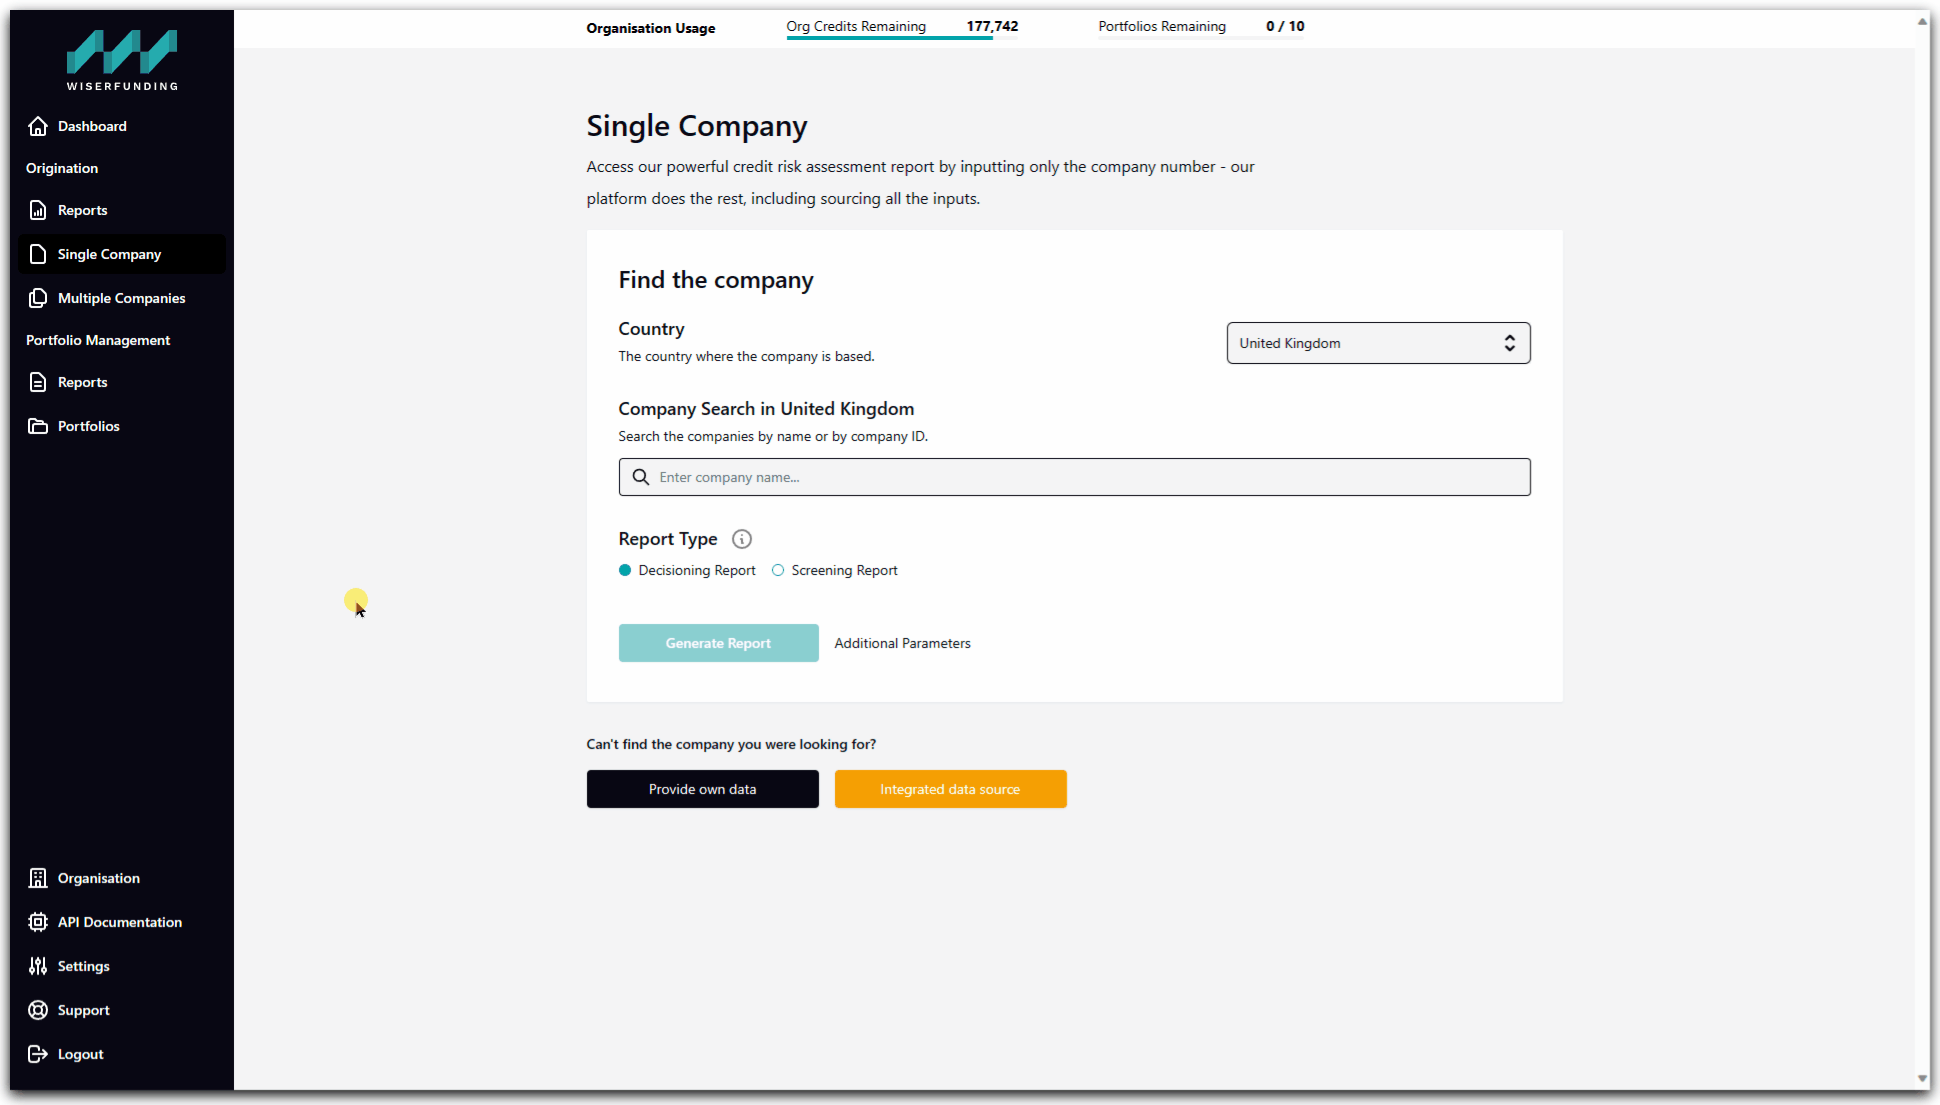The height and width of the screenshot is (1105, 1940).
Task: Click the Organisation building icon
Action: pyautogui.click(x=38, y=878)
